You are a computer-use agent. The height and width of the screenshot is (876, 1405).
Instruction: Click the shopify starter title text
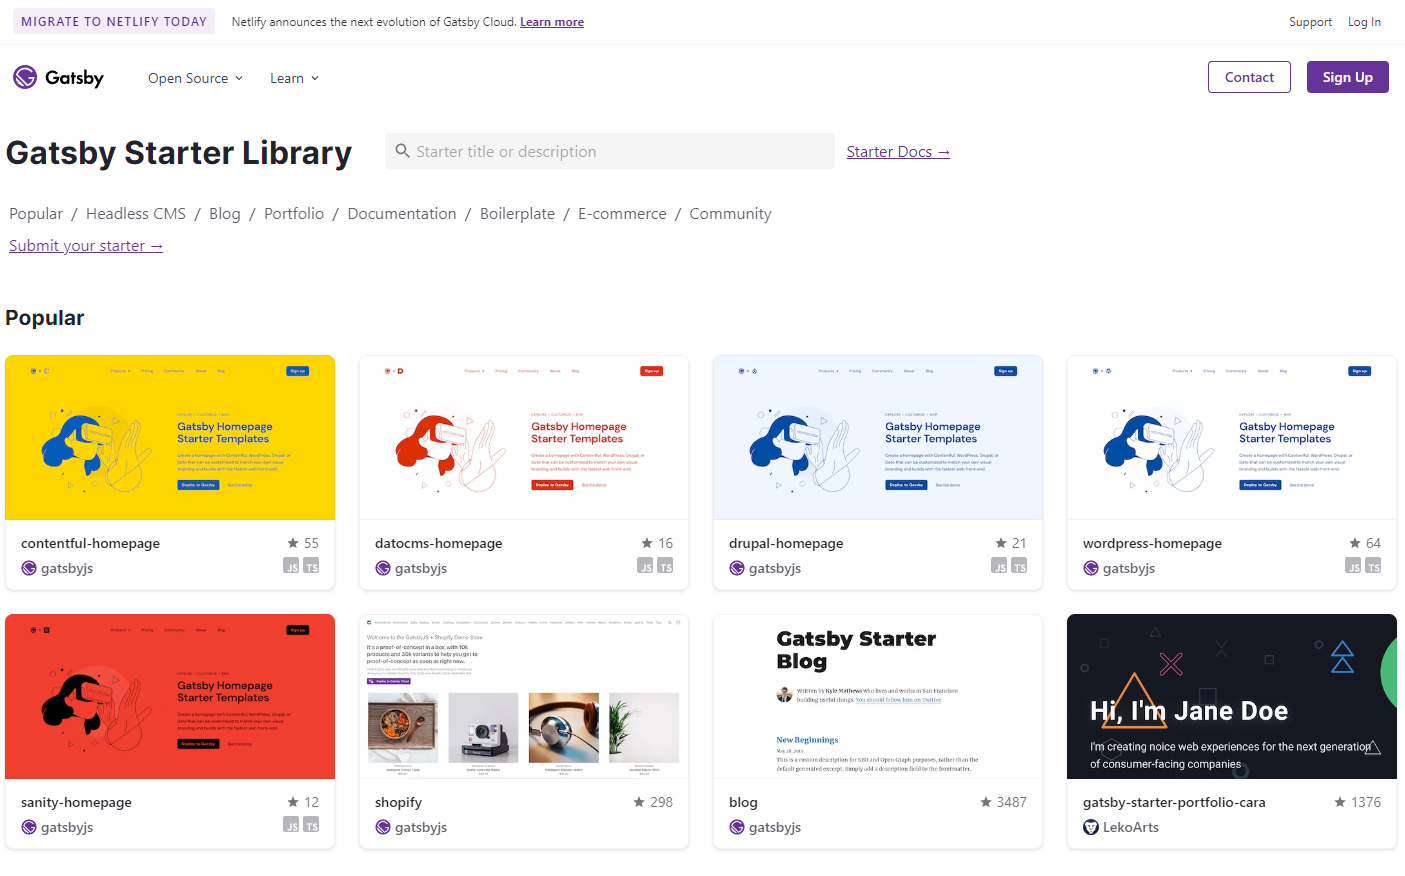[398, 802]
